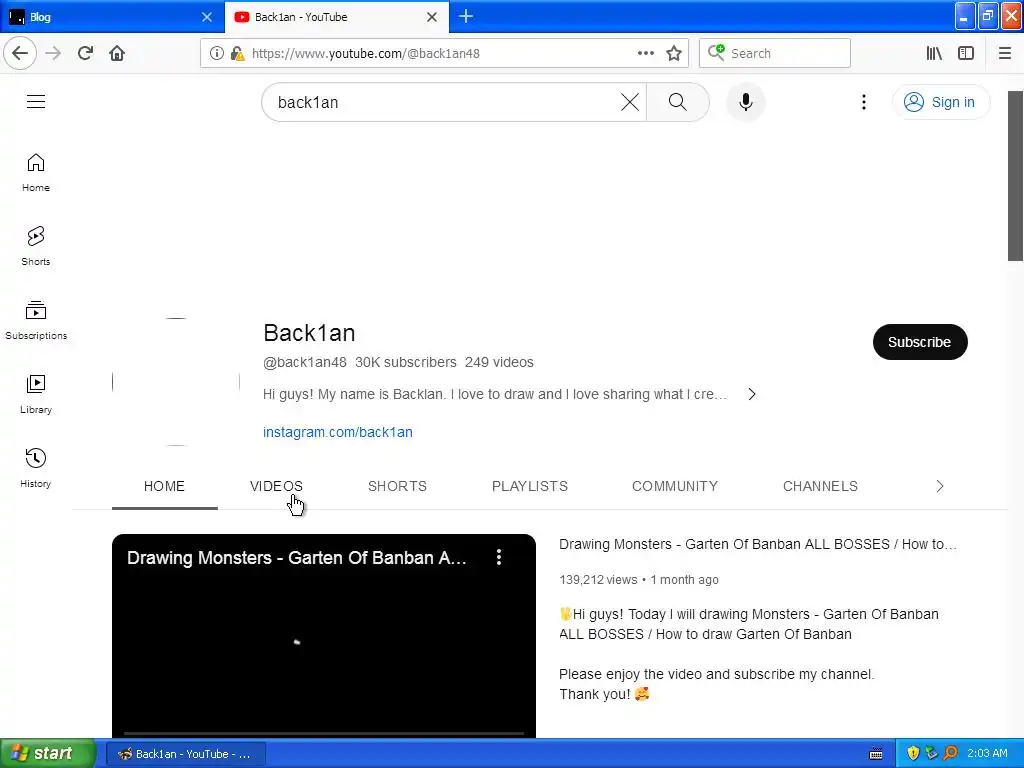Close the Back1an - YouTube tab
This screenshot has width=1024, height=768.
(x=432, y=17)
